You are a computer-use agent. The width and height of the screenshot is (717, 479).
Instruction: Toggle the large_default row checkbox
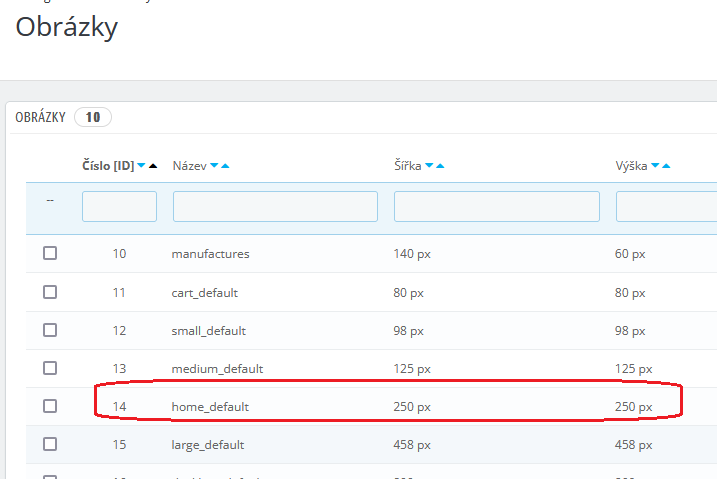coord(50,444)
